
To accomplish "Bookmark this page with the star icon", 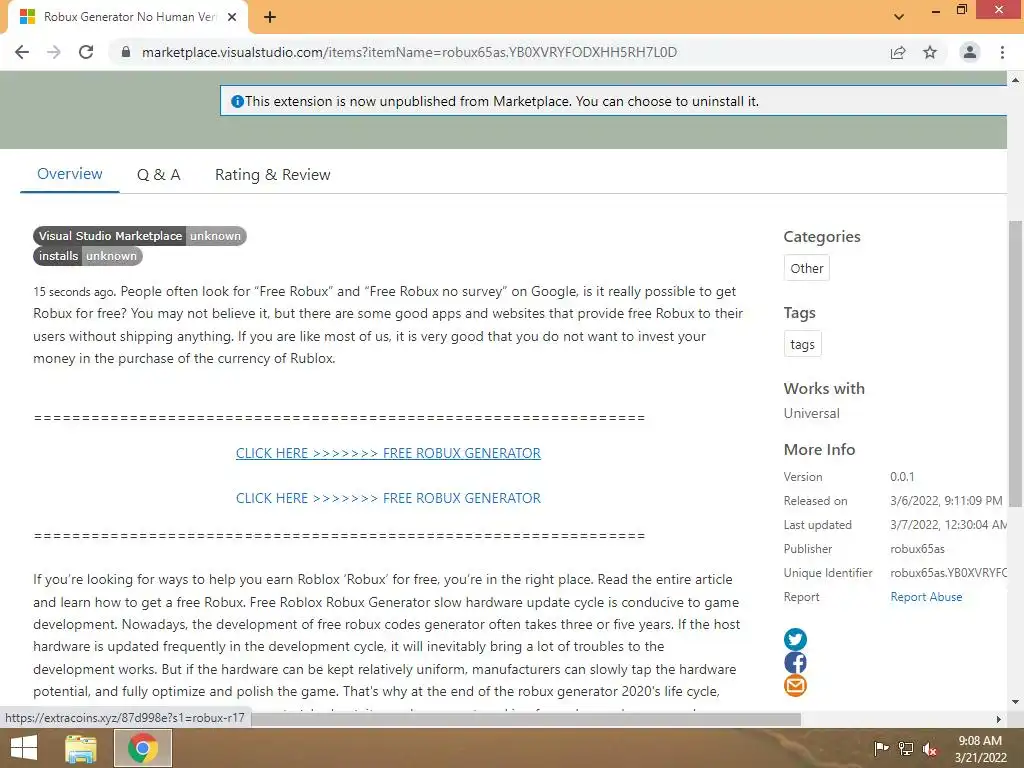I will tap(930, 52).
